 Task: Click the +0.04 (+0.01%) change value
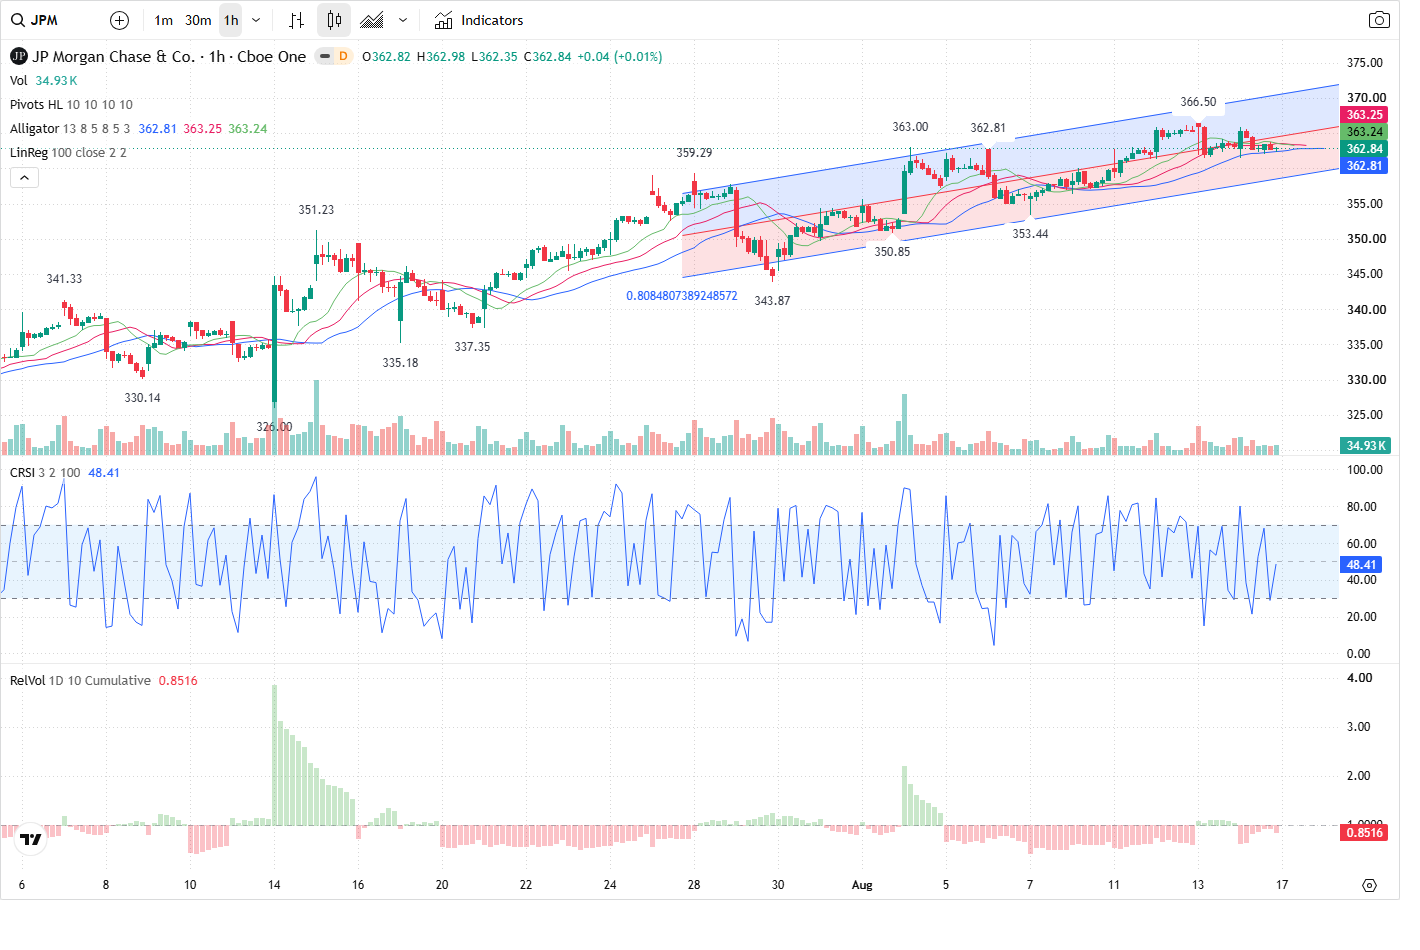tap(620, 57)
